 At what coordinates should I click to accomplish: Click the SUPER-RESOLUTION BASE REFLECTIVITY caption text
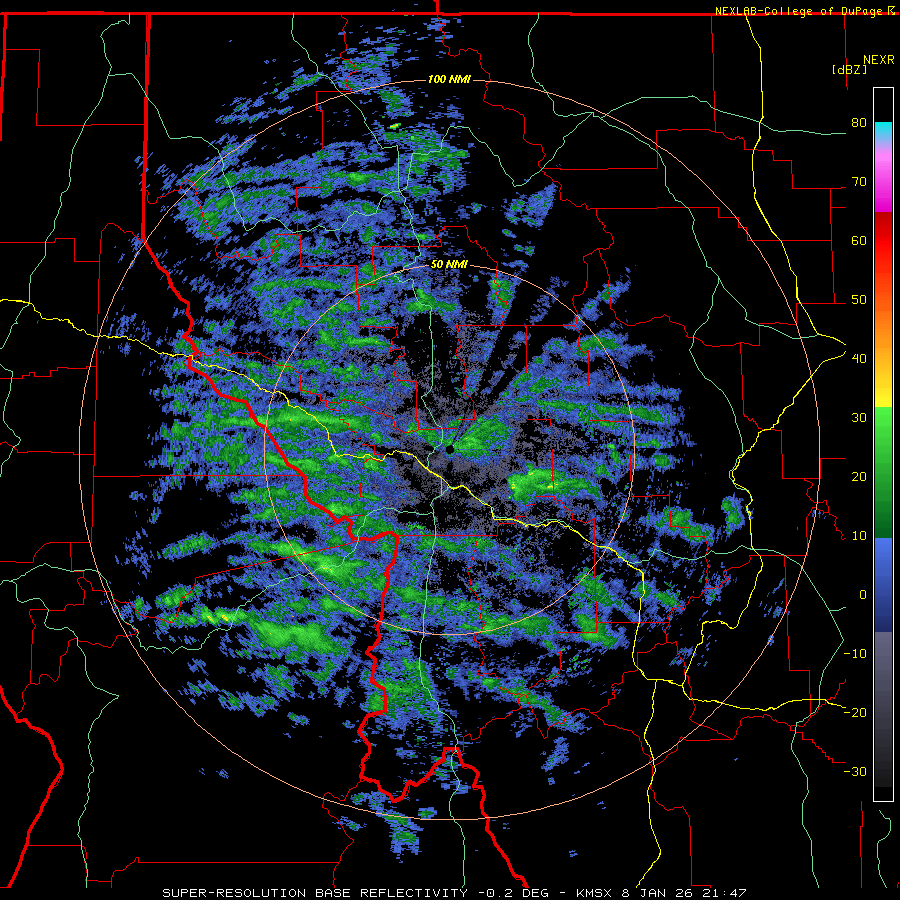click(315, 893)
